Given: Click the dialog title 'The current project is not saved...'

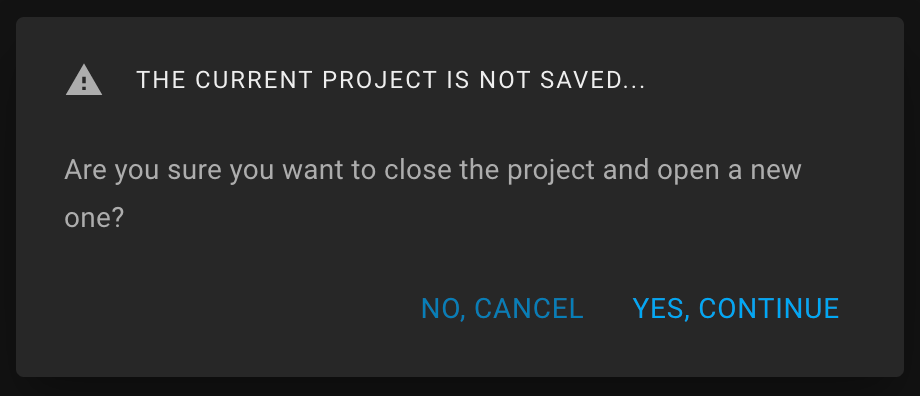Looking at the screenshot, I should coord(391,80).
